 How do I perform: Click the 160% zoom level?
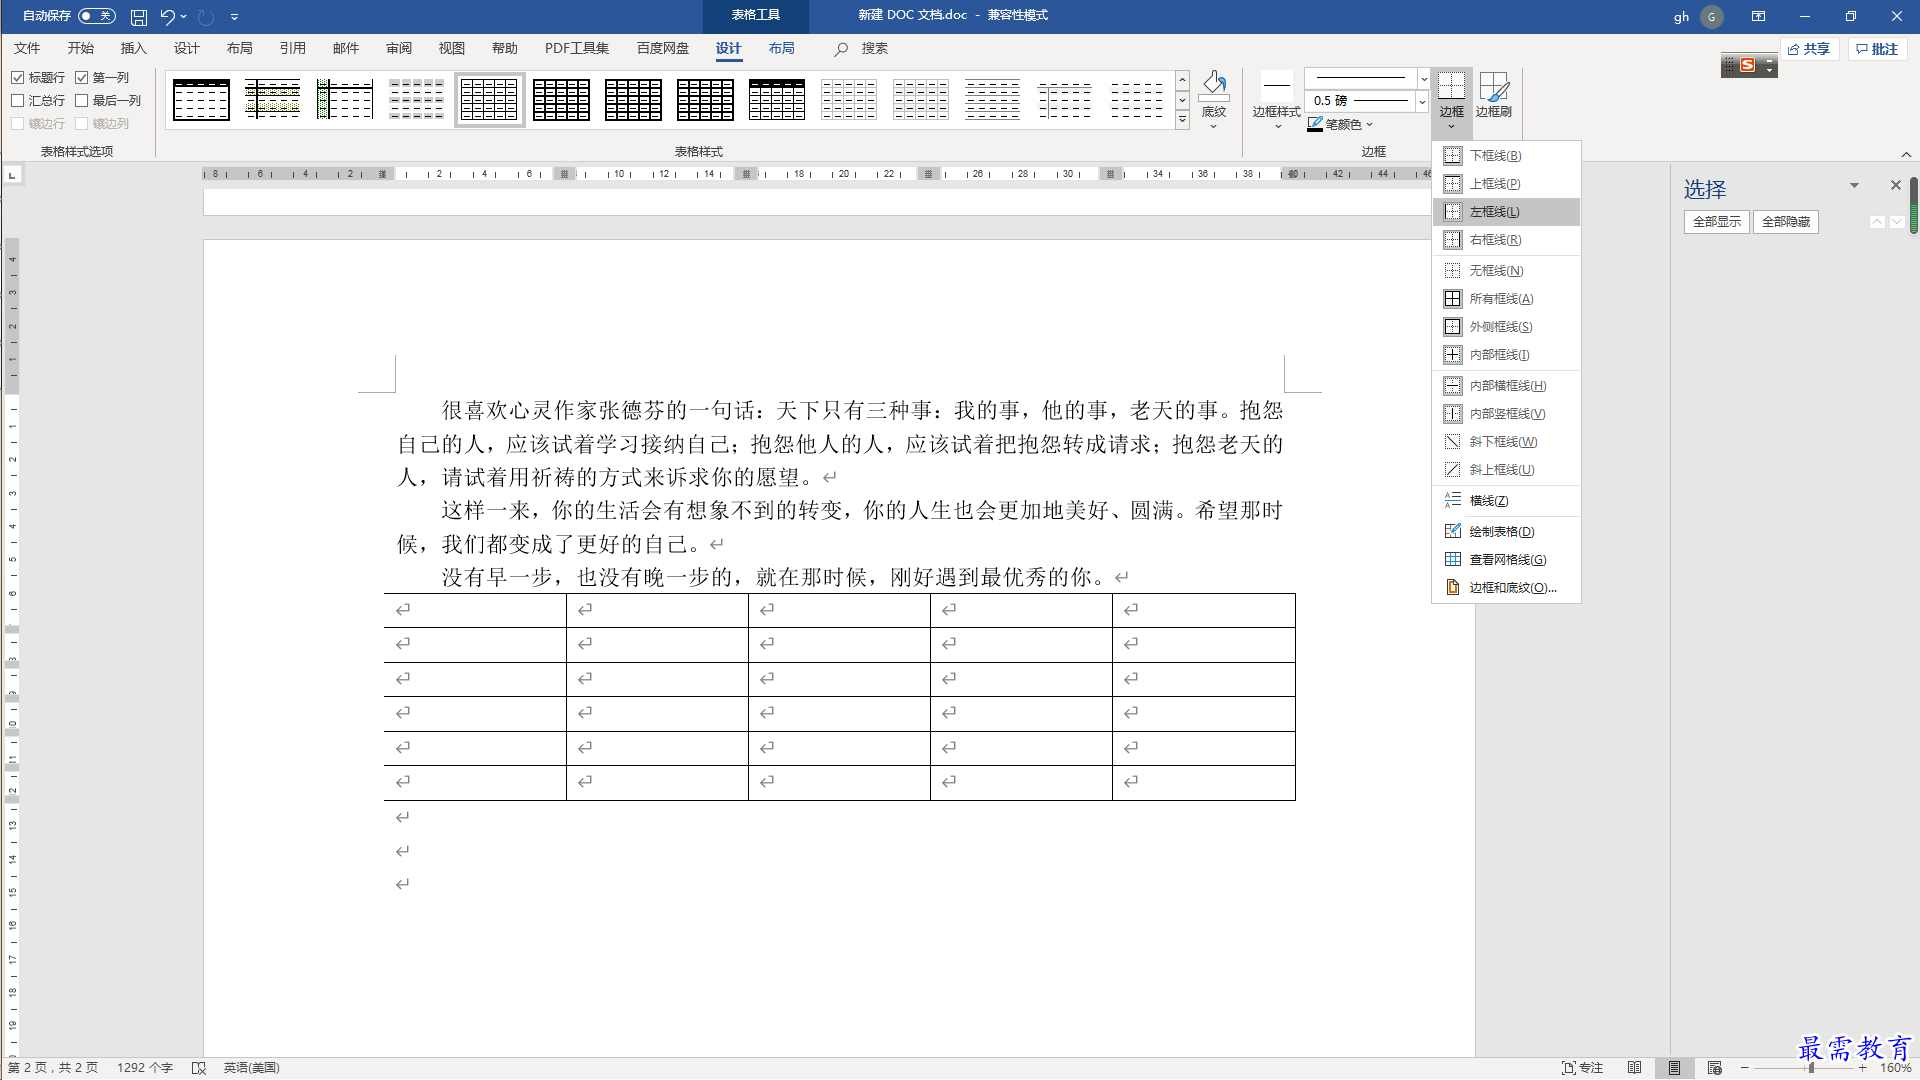[1895, 1068]
